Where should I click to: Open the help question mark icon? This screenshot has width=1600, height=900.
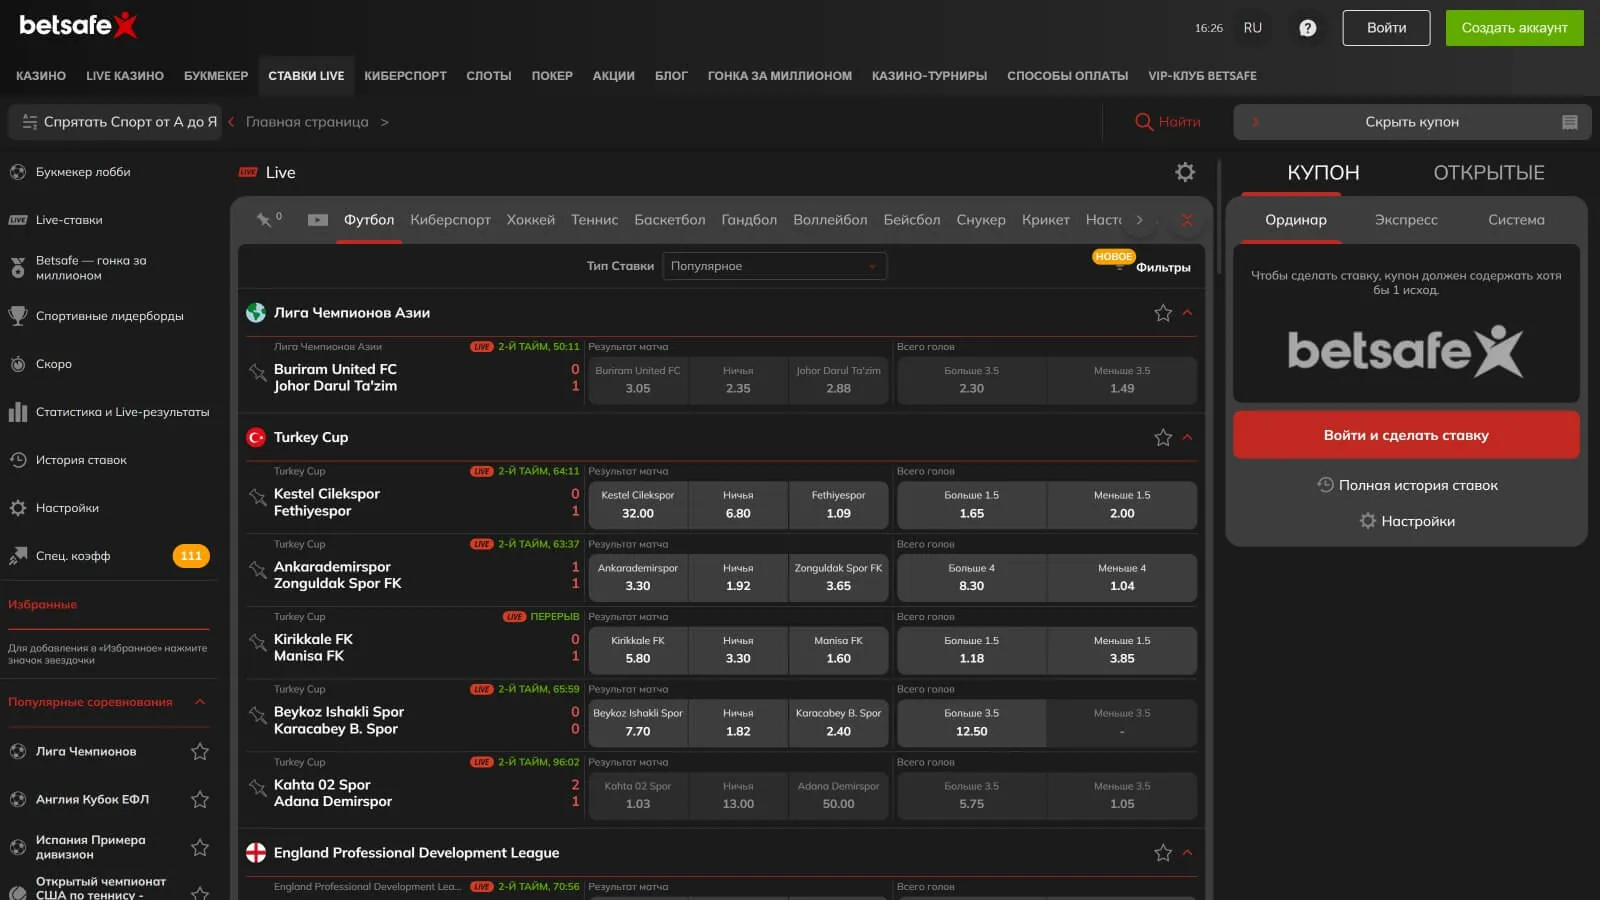point(1307,28)
